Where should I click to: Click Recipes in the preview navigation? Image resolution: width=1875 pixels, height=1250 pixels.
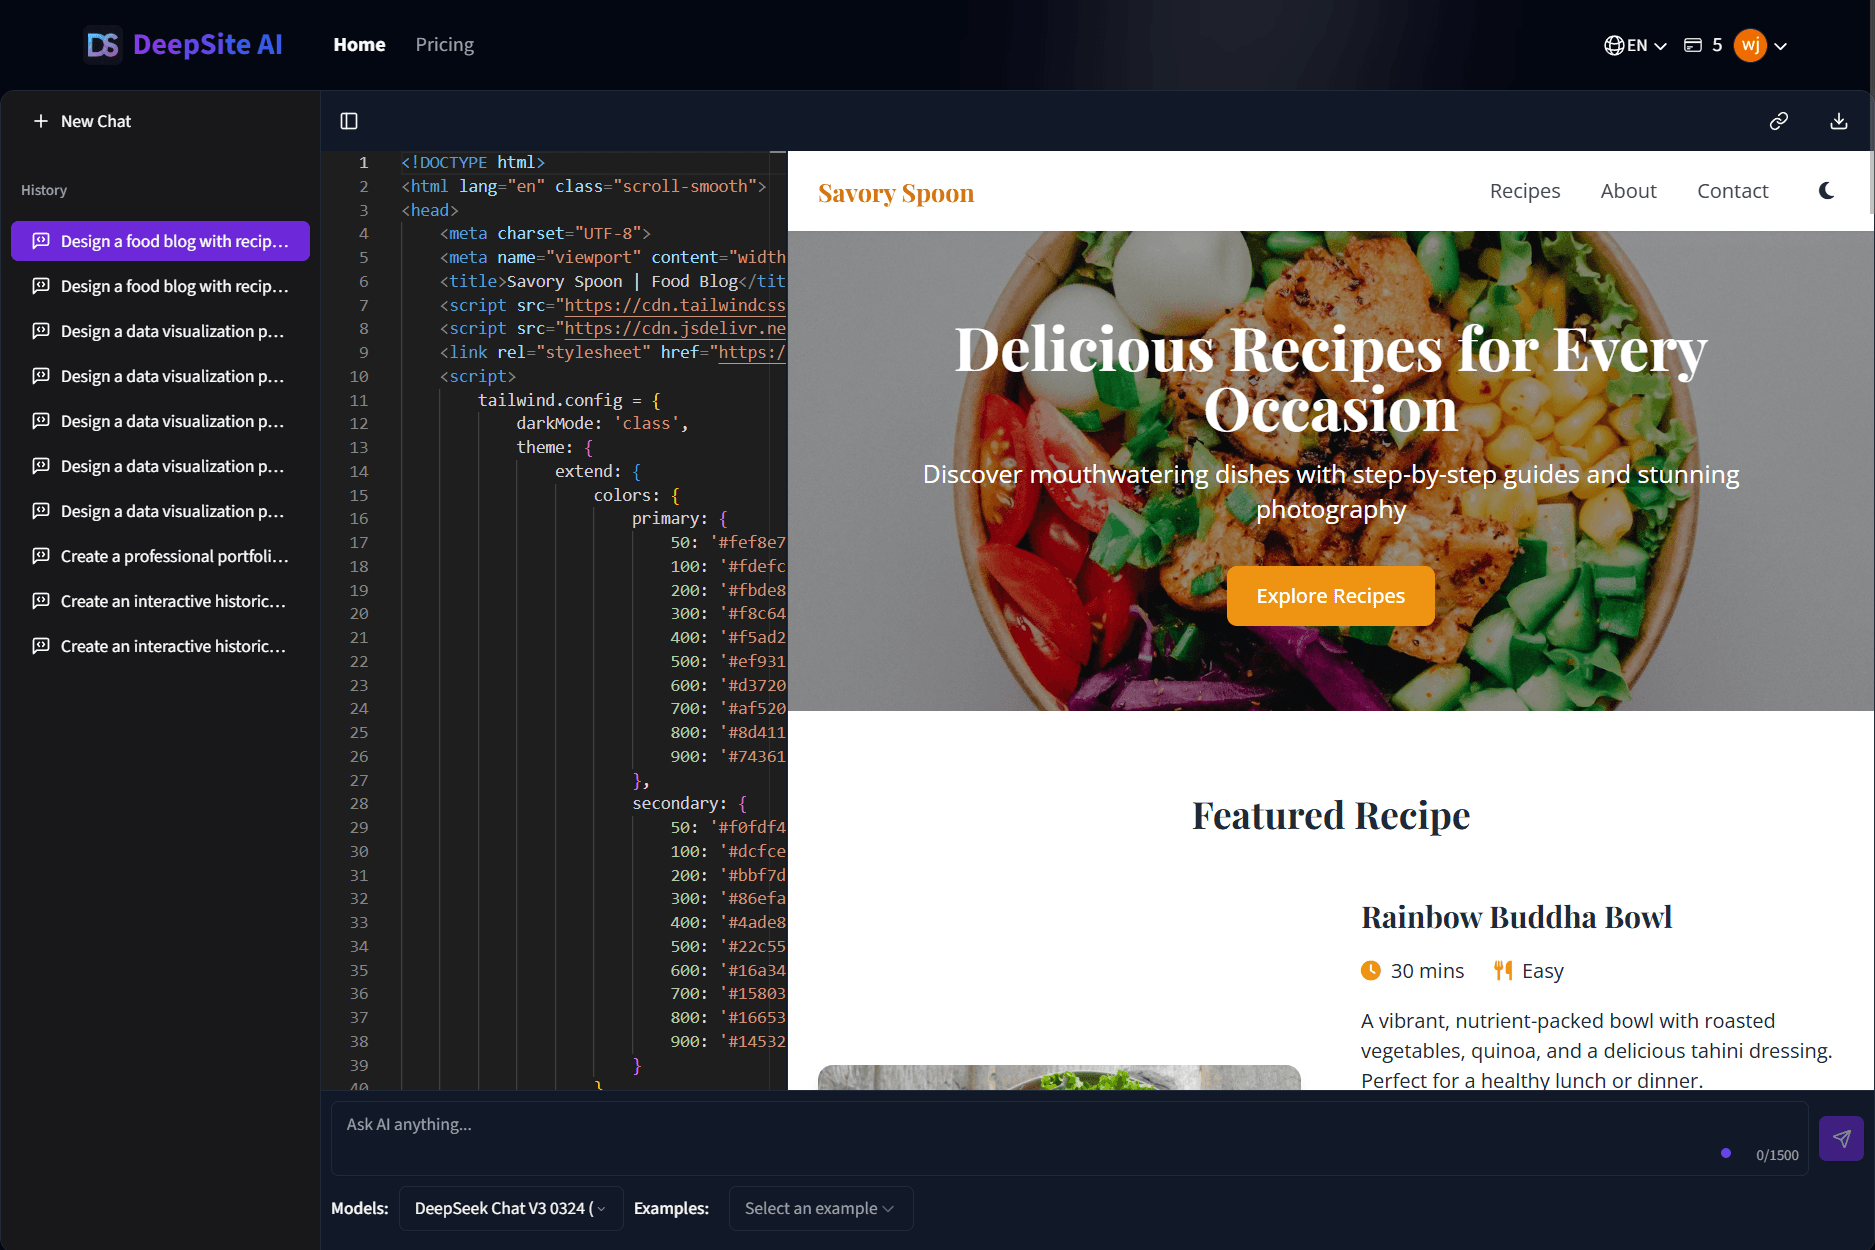click(1525, 191)
